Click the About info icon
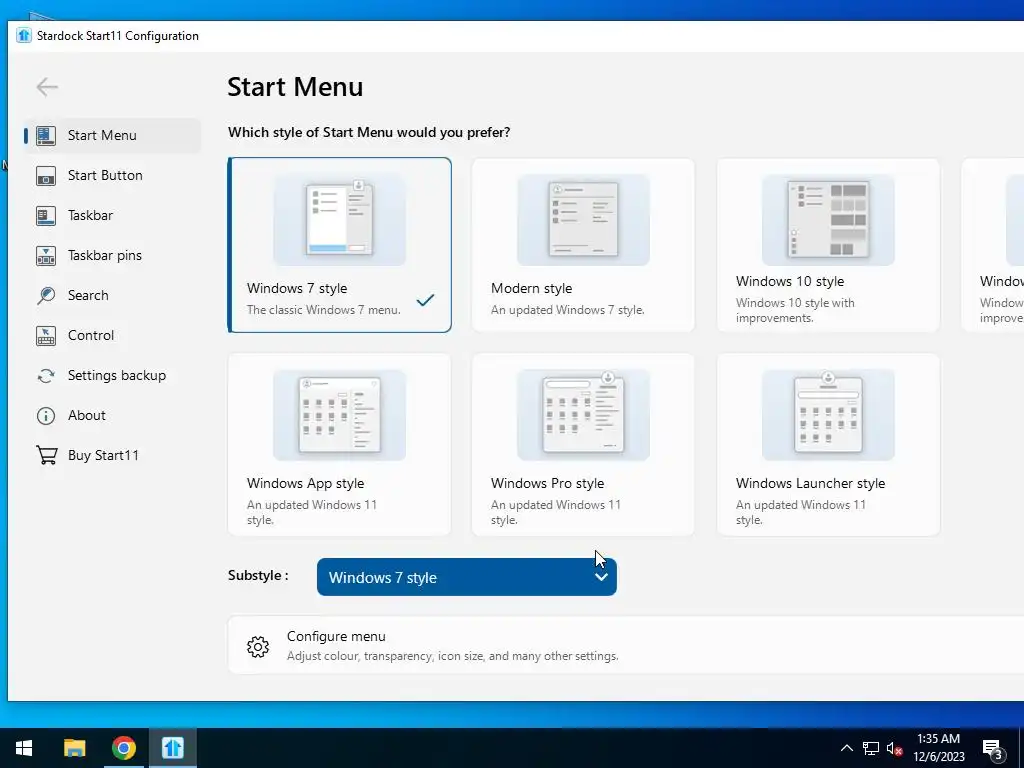The image size is (1024, 768). [x=46, y=415]
